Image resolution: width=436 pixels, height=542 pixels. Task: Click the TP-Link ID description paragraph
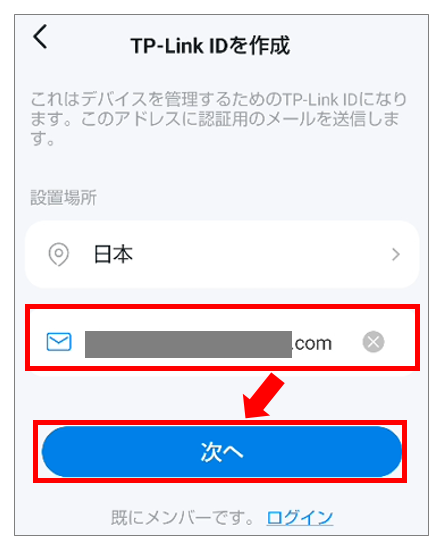[x=219, y=119]
